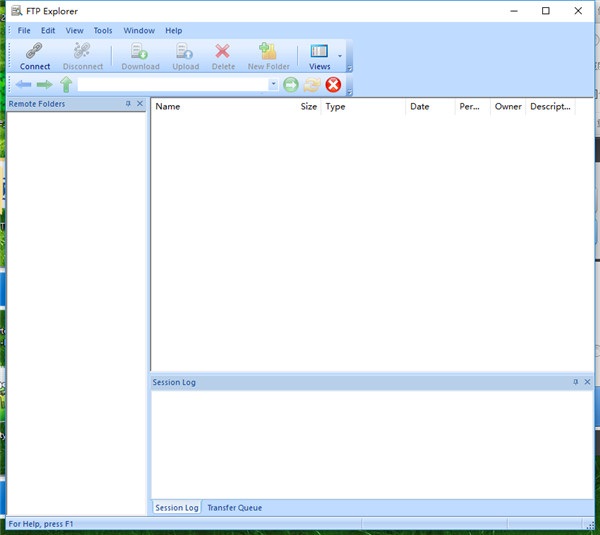600x535 pixels.
Task: Close the Session Log panel
Action: click(x=587, y=382)
